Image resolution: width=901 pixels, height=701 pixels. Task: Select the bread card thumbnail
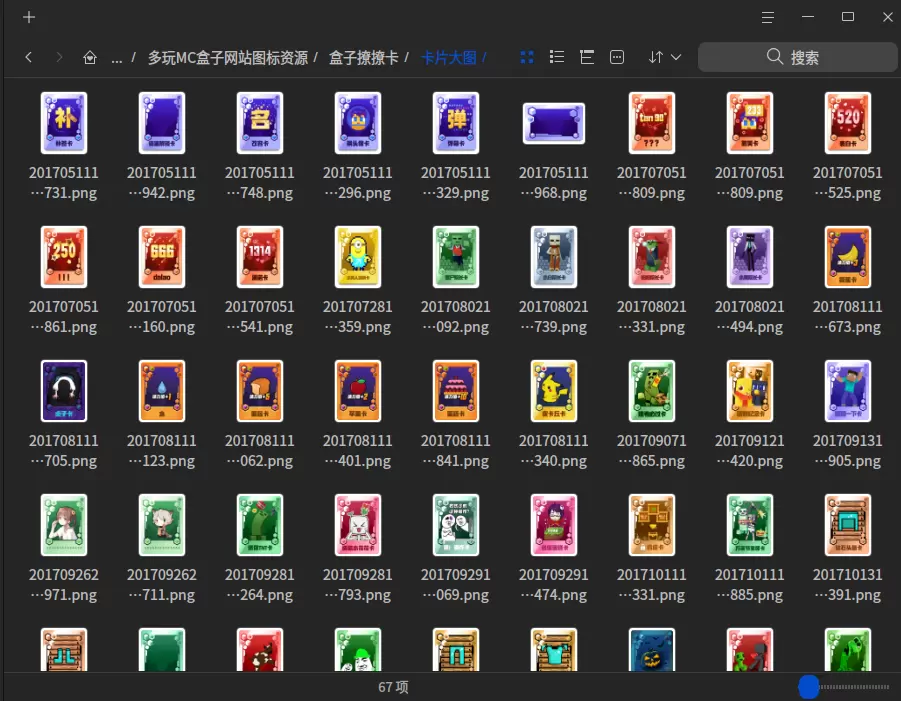[x=260, y=391]
